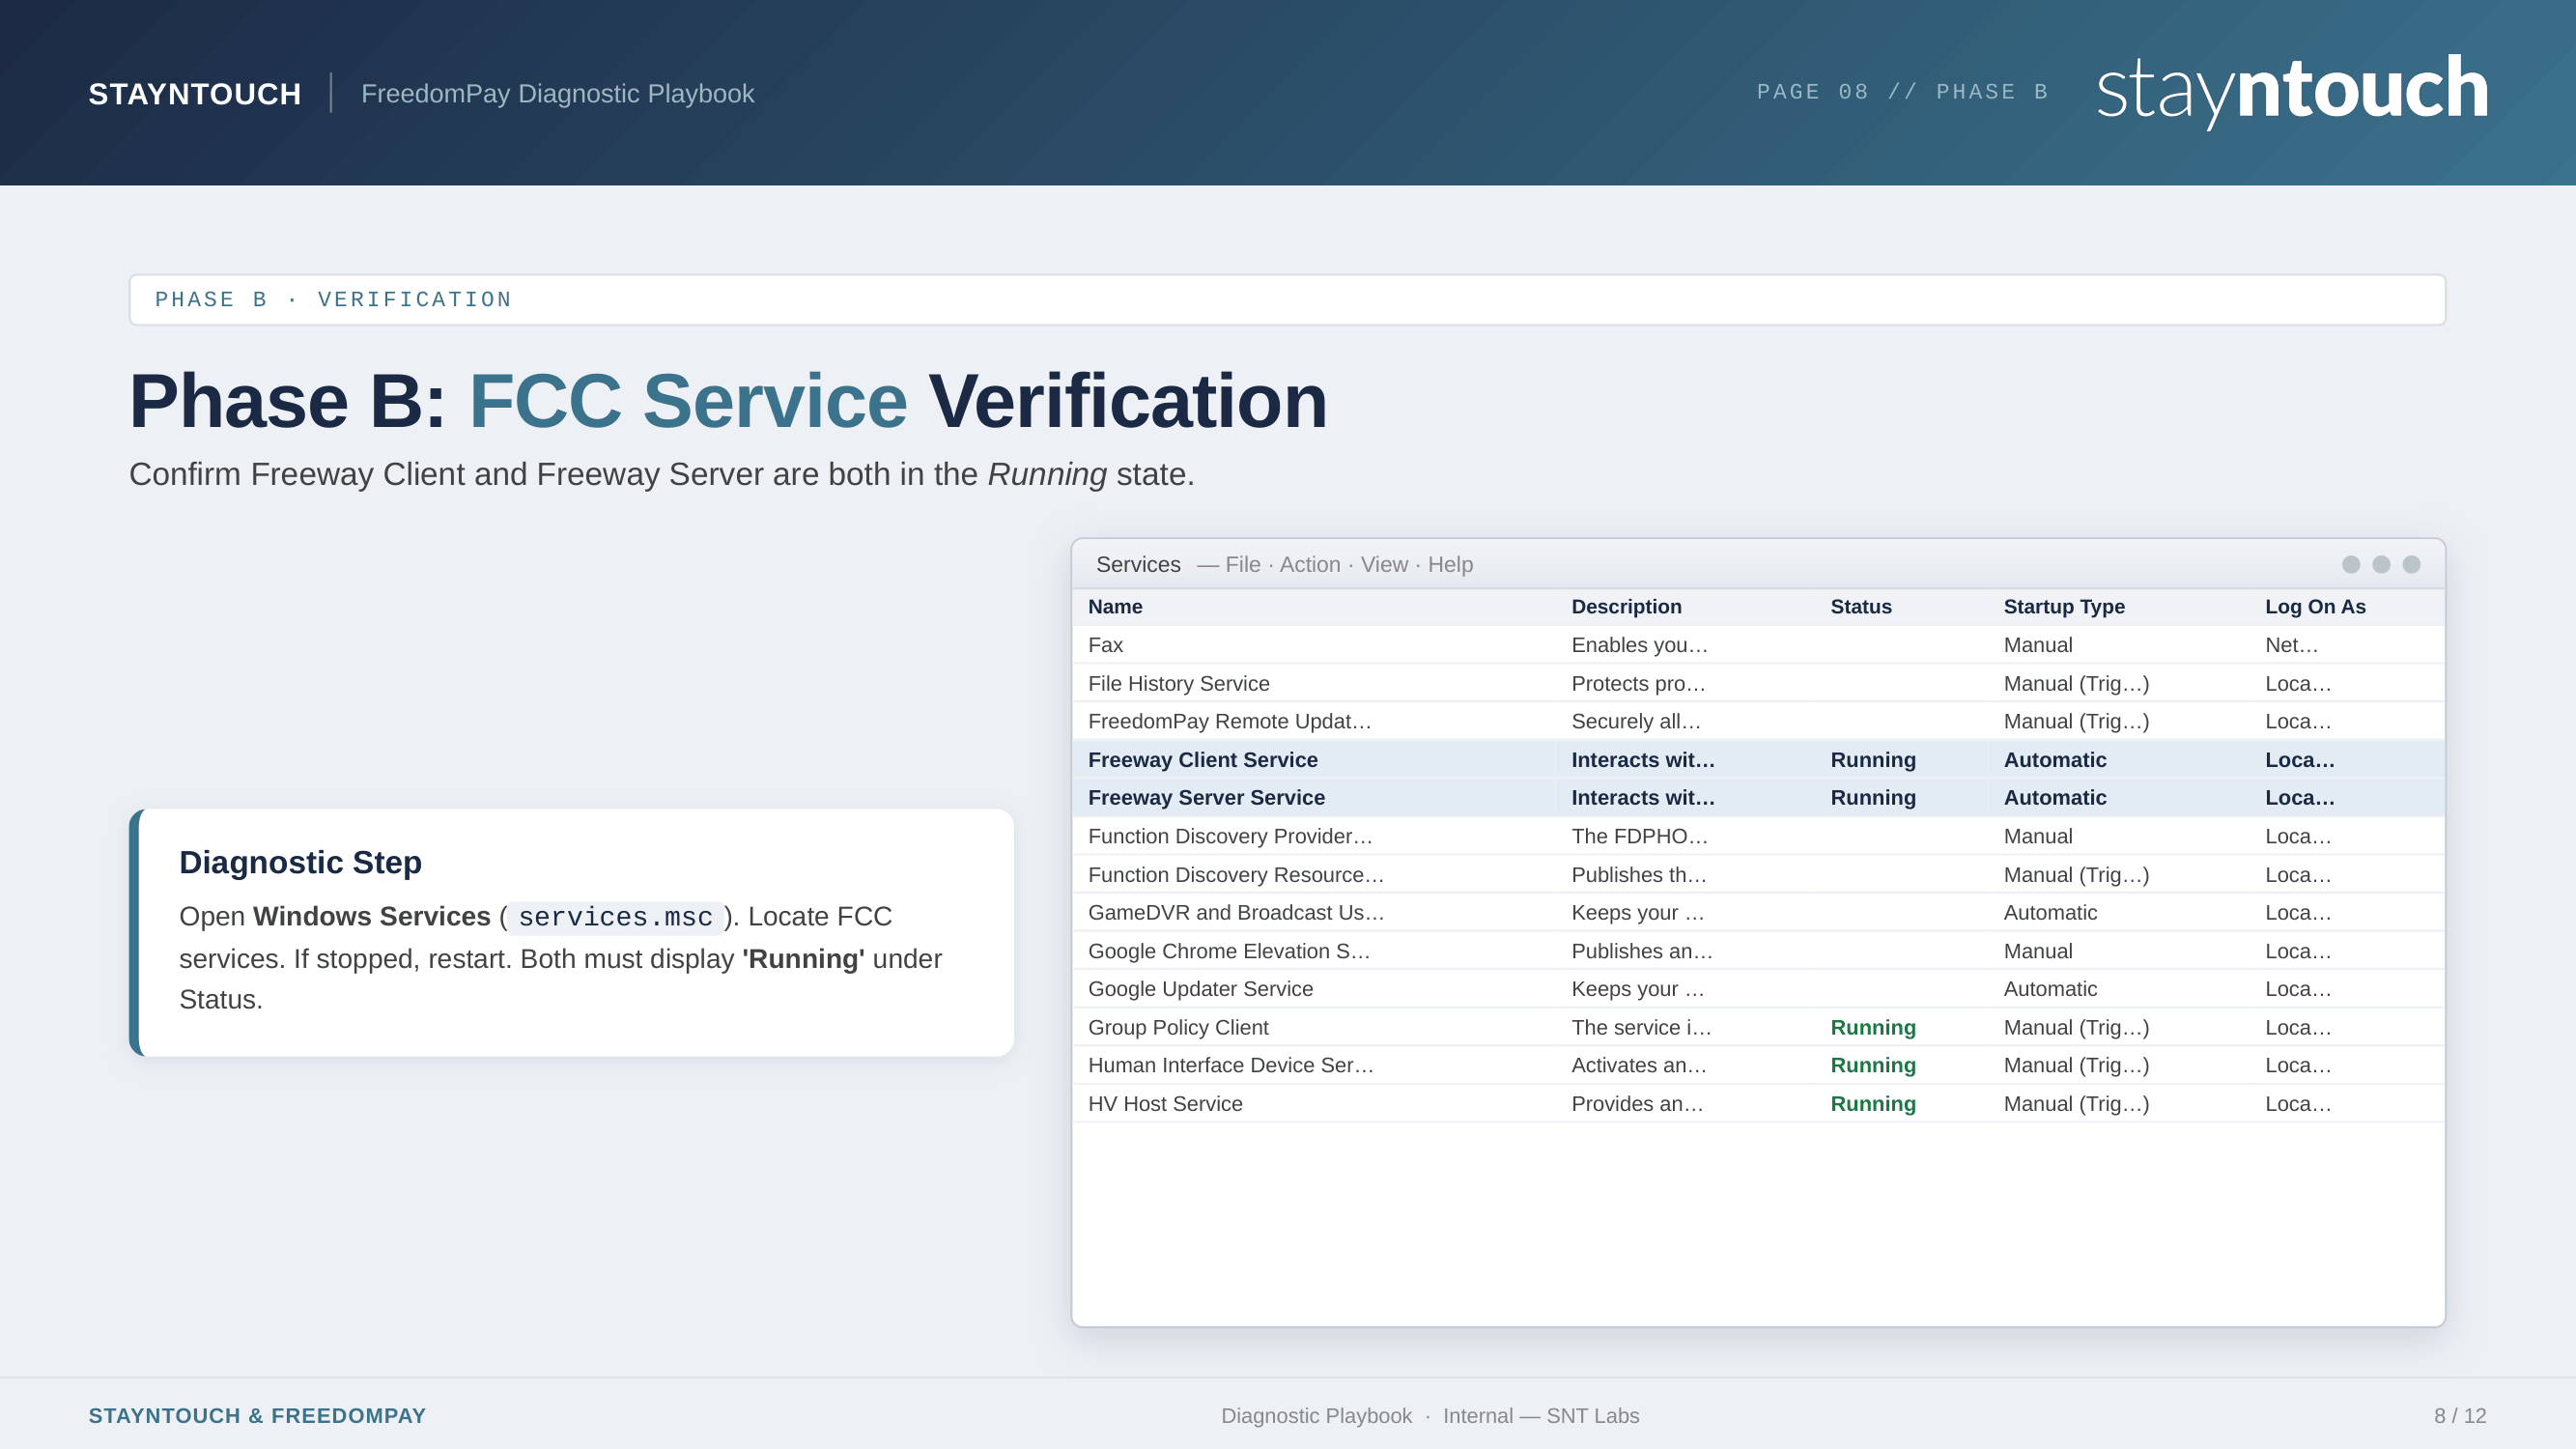Open the File menu in Services
Viewport: 2576px width, 1449px height.
click(1243, 565)
